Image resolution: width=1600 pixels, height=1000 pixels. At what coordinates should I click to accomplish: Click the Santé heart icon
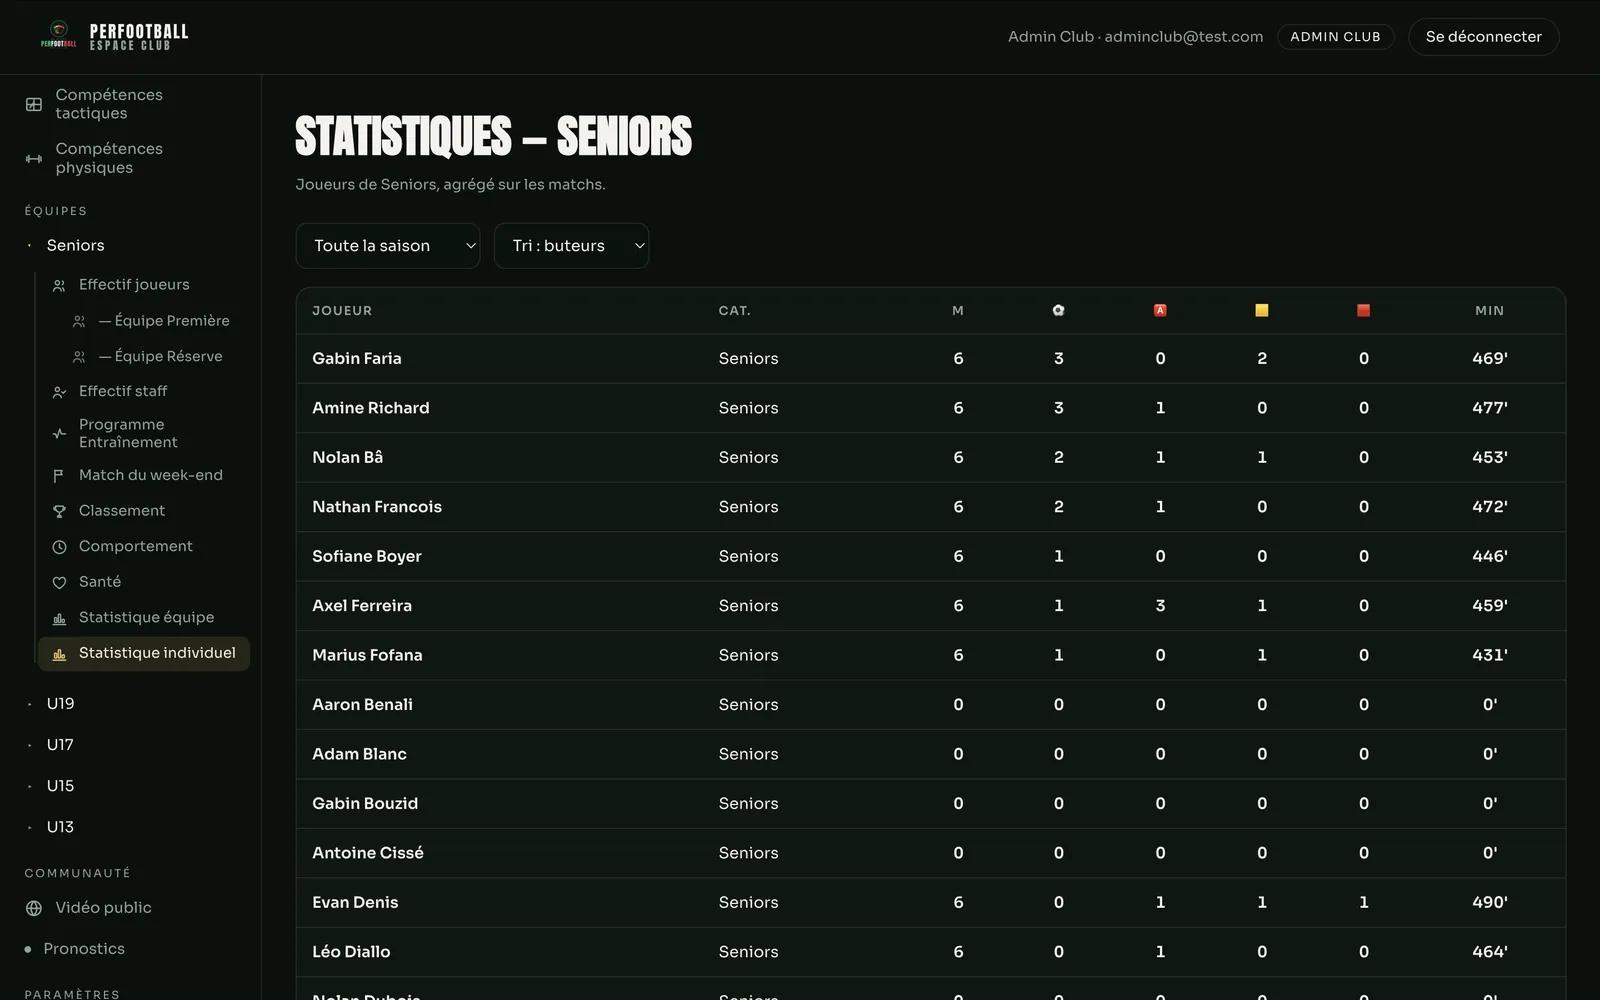(59, 582)
